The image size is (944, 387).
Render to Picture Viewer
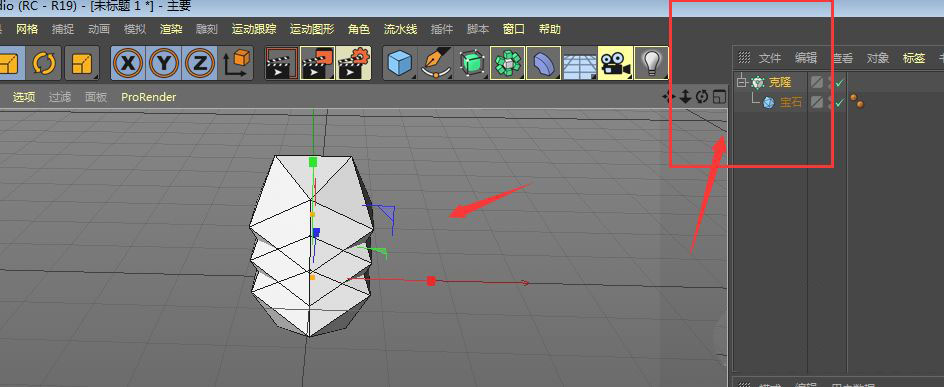(x=317, y=63)
